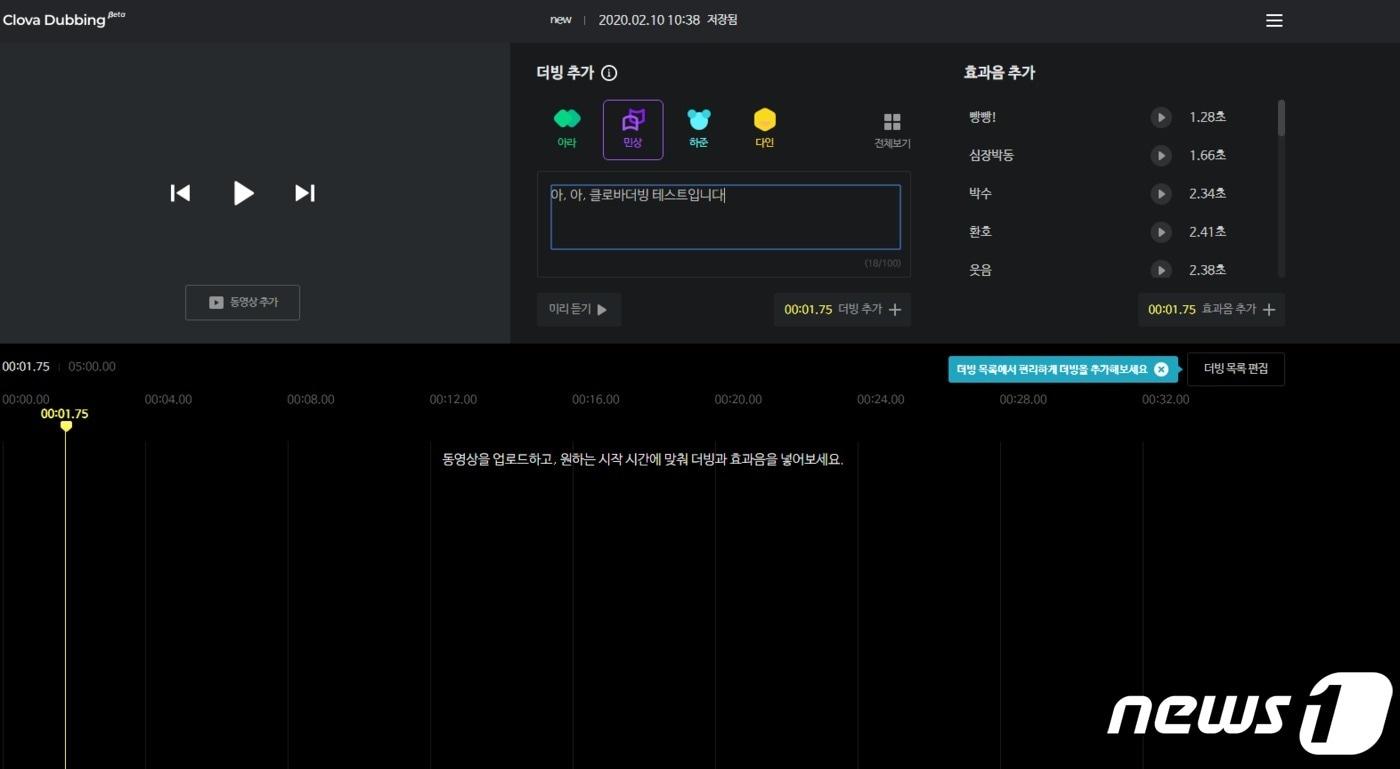Skip to the next position
This screenshot has width=1400, height=769.
(x=305, y=193)
